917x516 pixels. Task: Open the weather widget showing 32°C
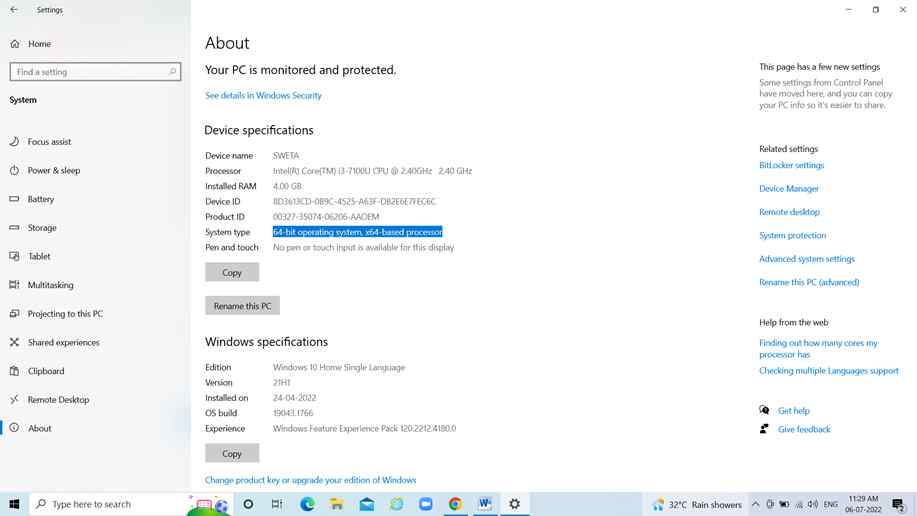pos(697,504)
